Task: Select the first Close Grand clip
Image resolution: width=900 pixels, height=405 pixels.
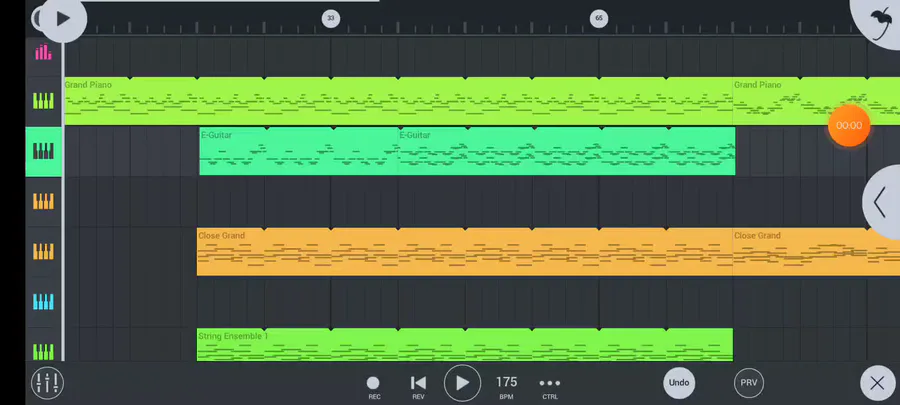Action: (464, 252)
